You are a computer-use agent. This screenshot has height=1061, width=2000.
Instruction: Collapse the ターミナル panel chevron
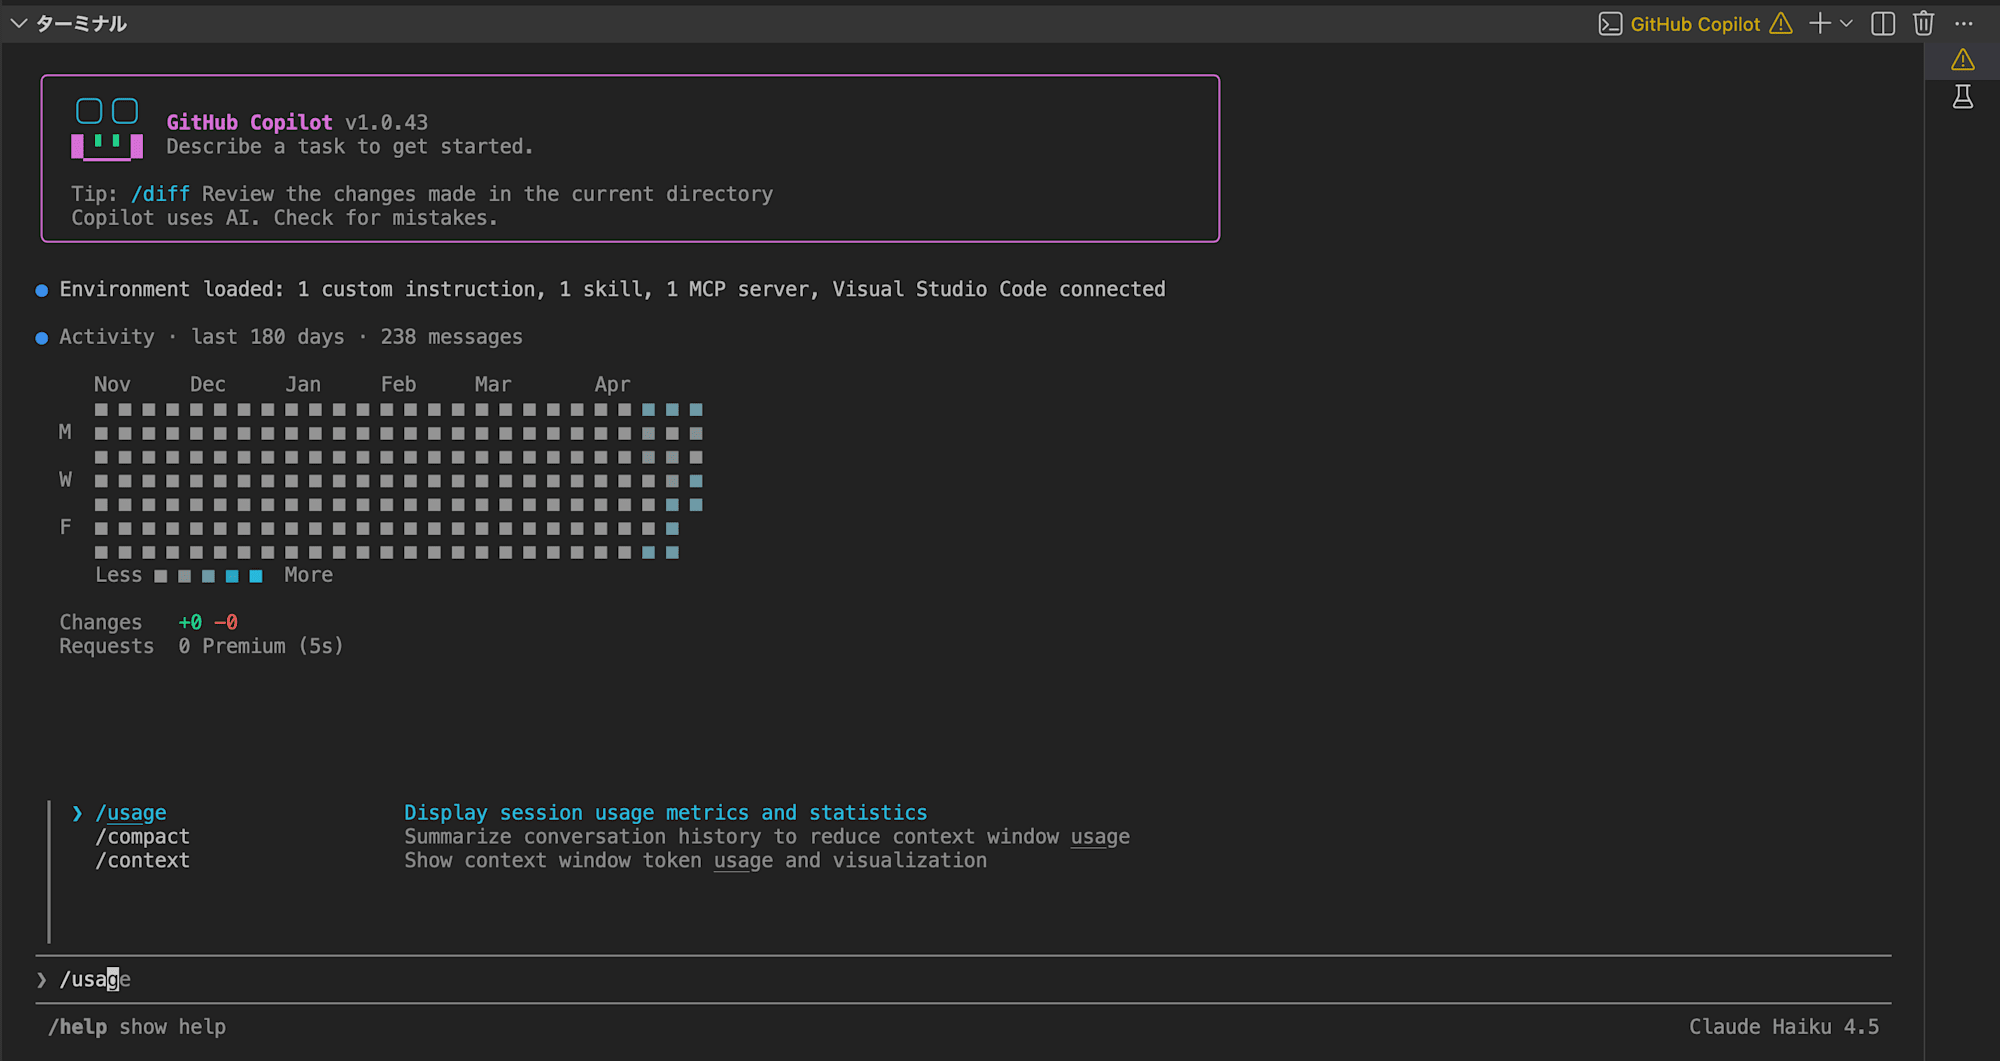click(x=18, y=23)
